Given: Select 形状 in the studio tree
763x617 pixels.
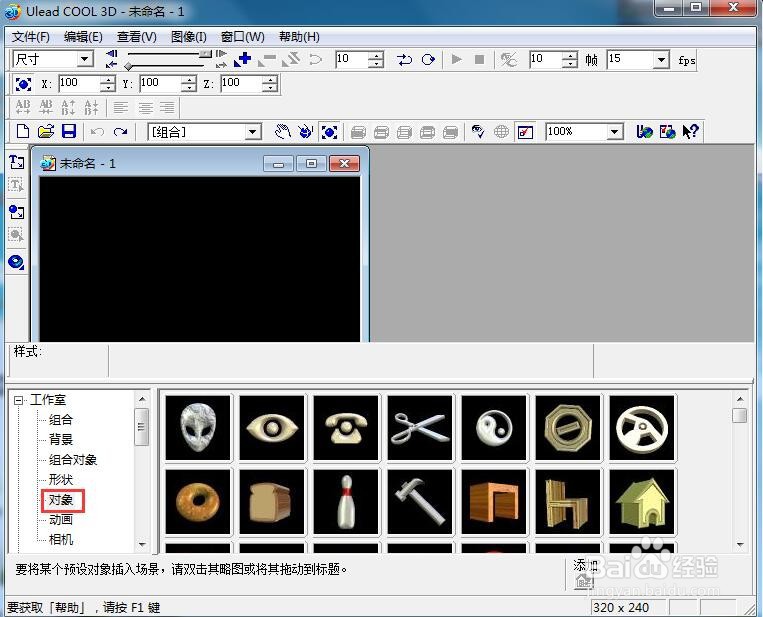Looking at the screenshot, I should 61,480.
